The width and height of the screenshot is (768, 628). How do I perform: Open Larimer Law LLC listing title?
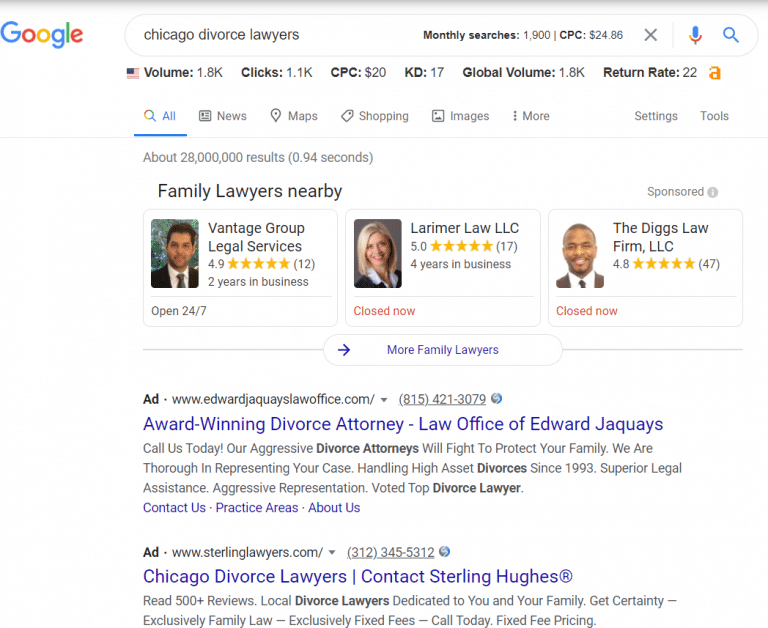[x=464, y=228]
